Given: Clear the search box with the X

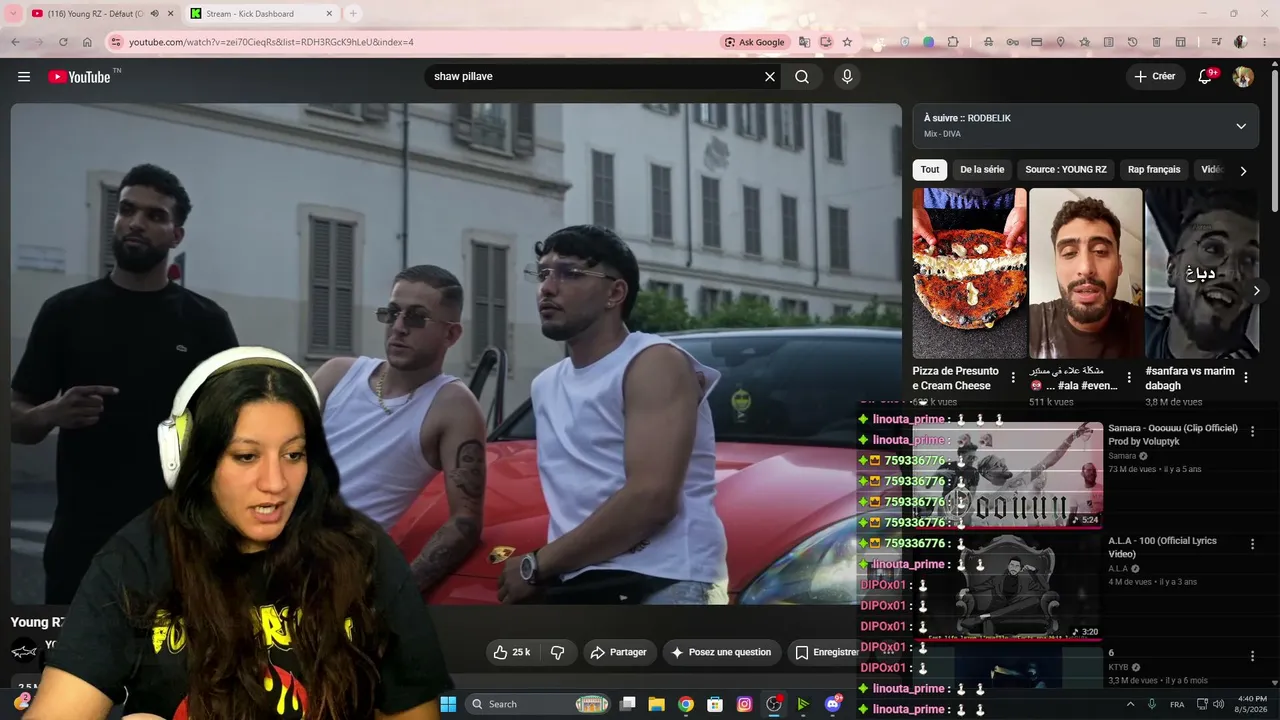Looking at the screenshot, I should coord(770,77).
